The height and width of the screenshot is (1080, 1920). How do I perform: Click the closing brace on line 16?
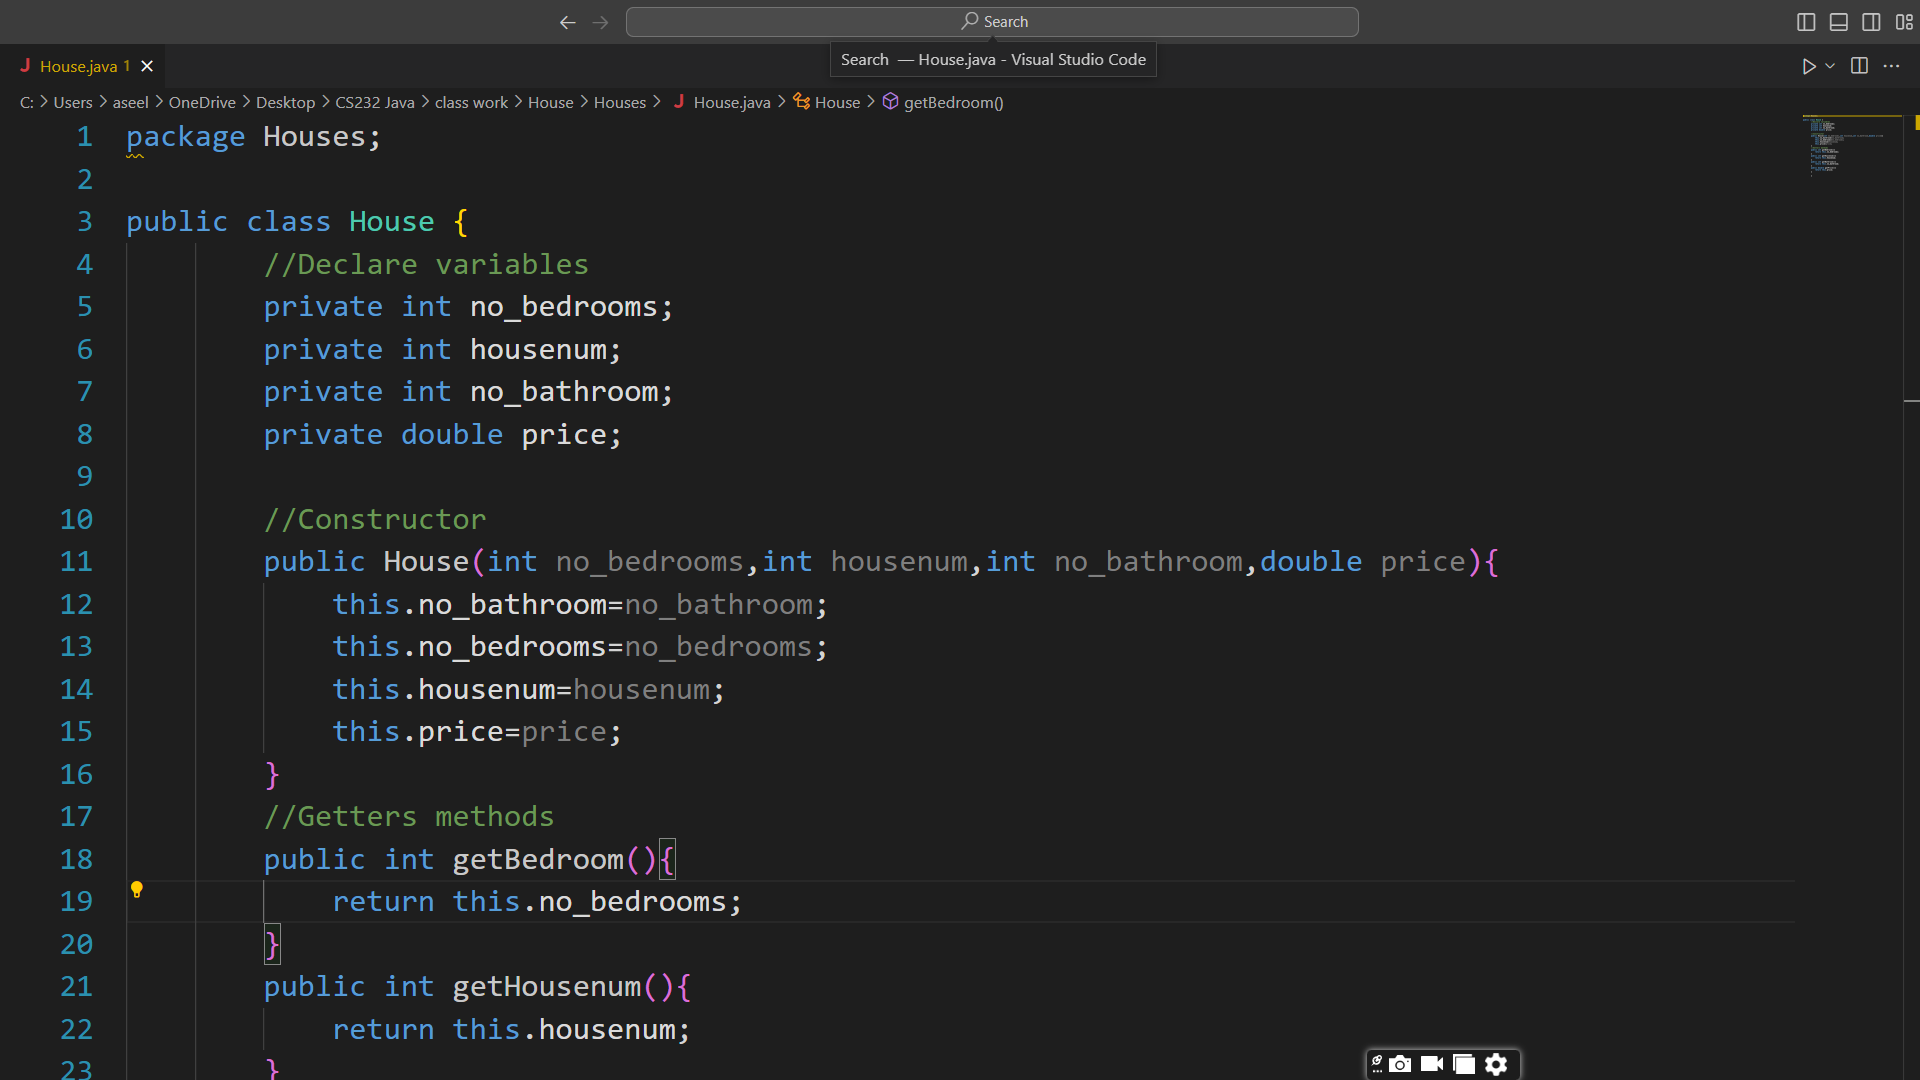click(x=272, y=774)
